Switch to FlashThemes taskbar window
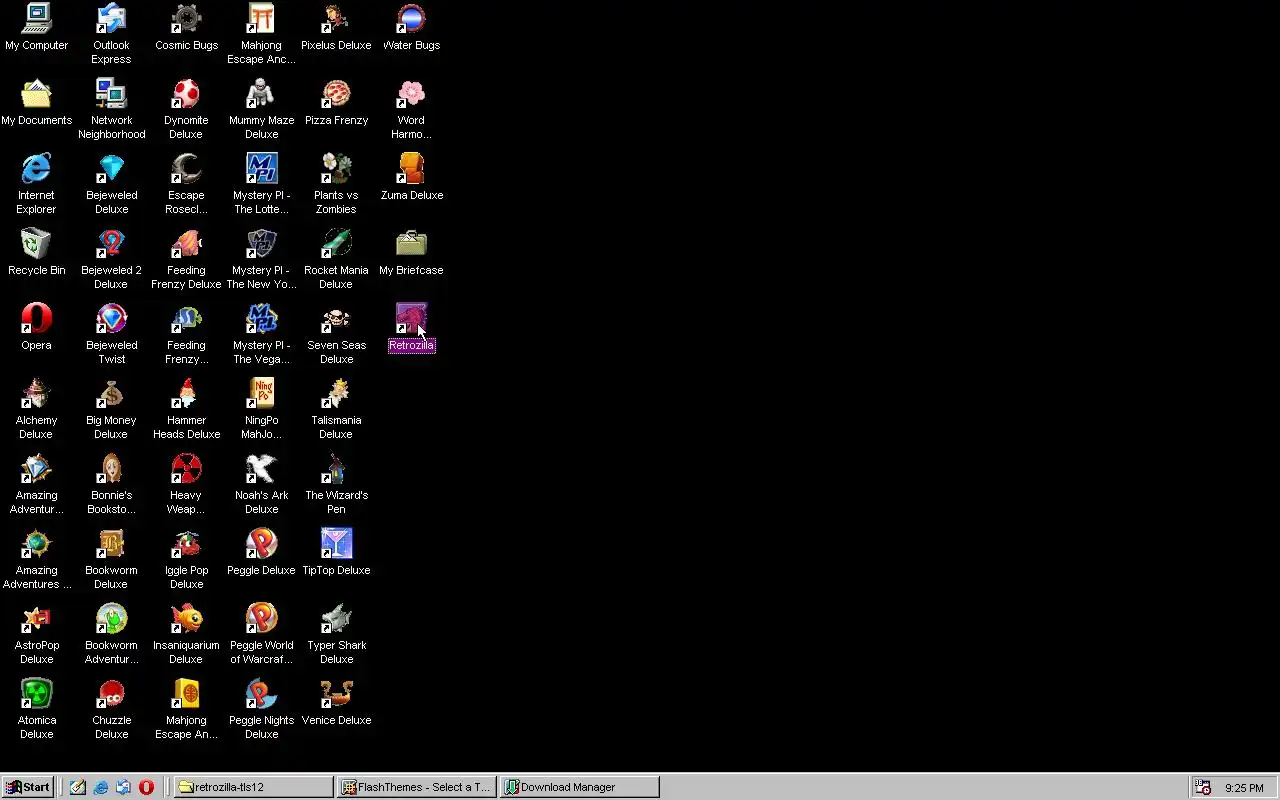 416,787
